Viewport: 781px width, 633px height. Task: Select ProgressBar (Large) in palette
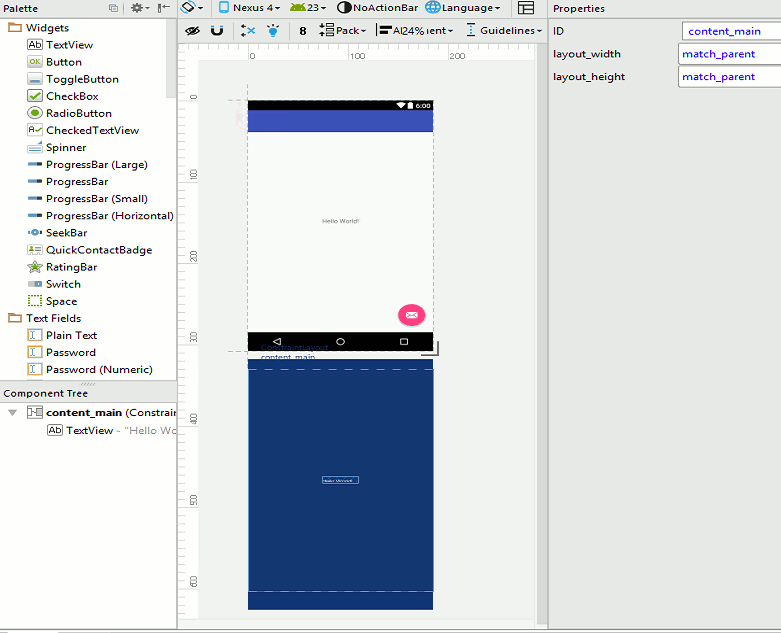87,164
